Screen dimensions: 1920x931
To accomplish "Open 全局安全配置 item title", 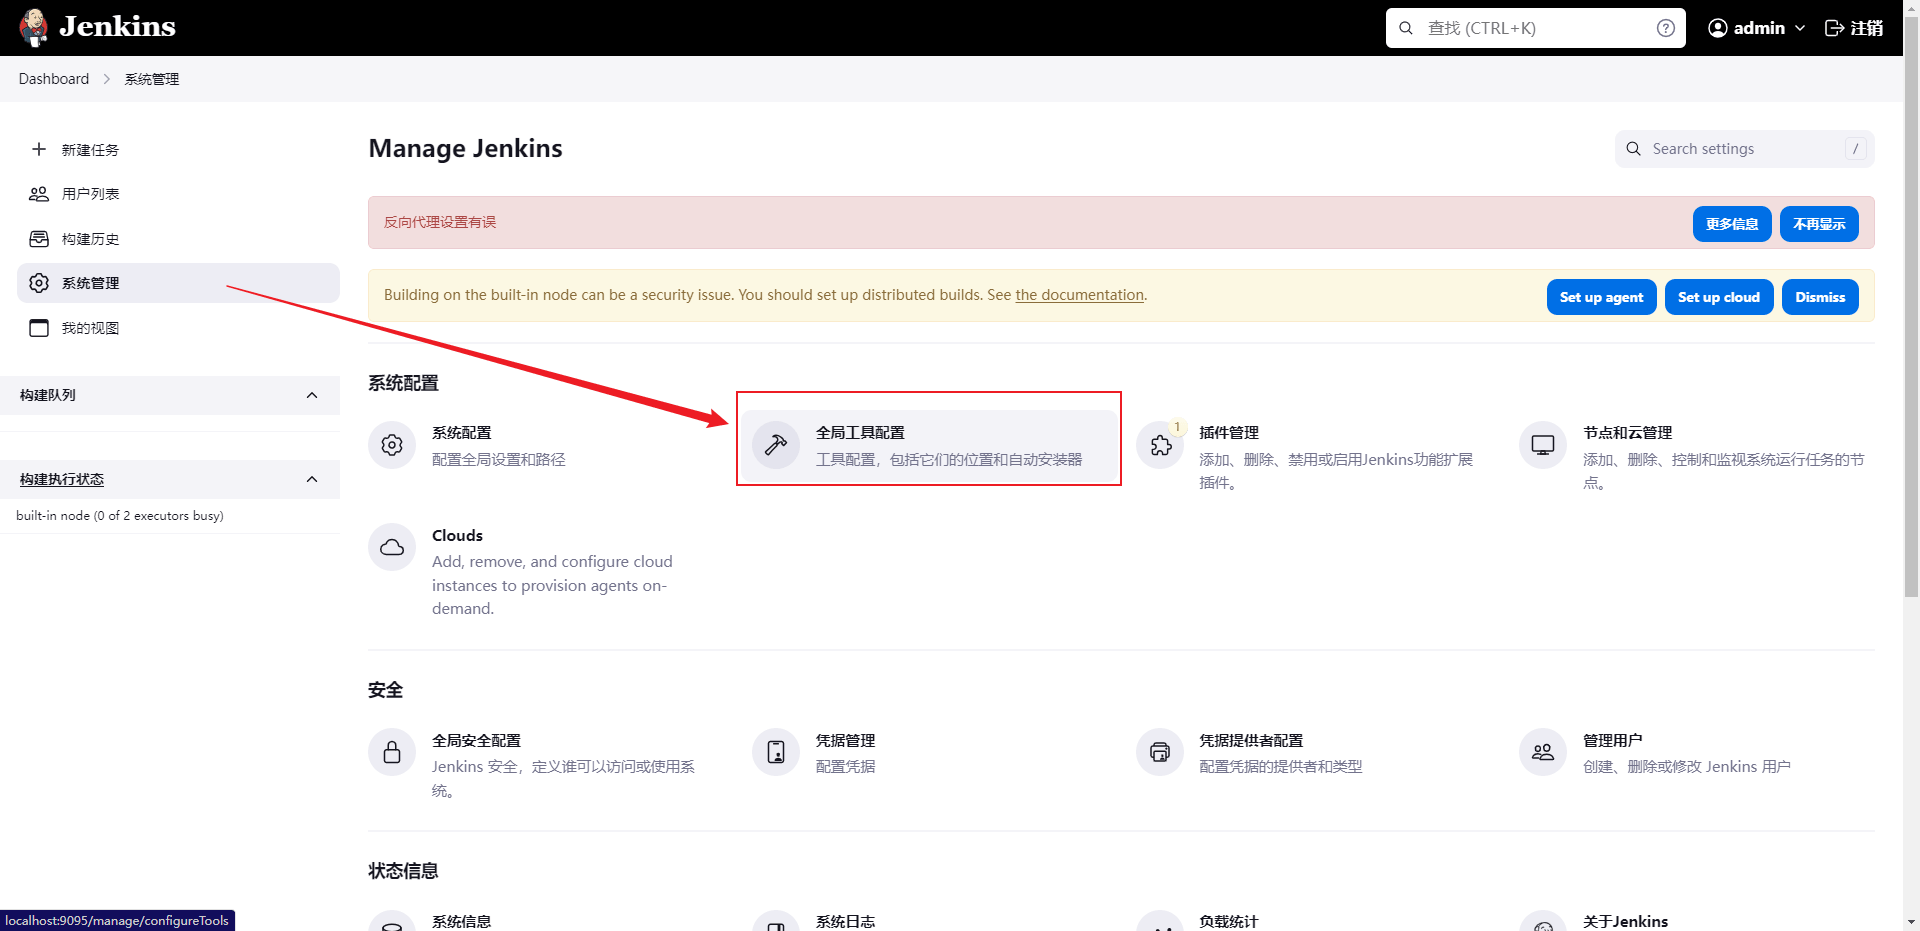I will [476, 741].
